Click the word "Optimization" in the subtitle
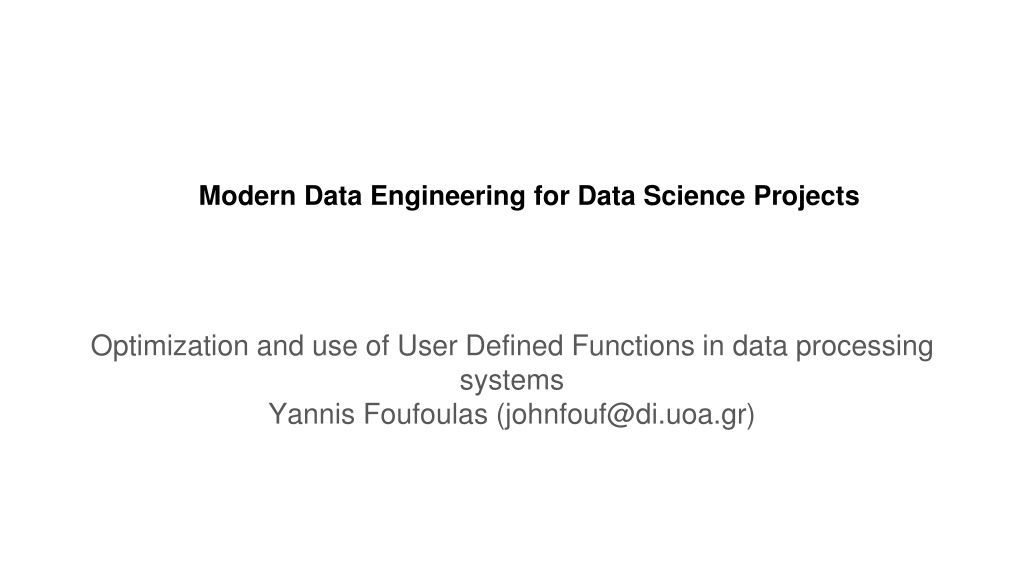This screenshot has width=1024, height=576. pyautogui.click(x=169, y=346)
